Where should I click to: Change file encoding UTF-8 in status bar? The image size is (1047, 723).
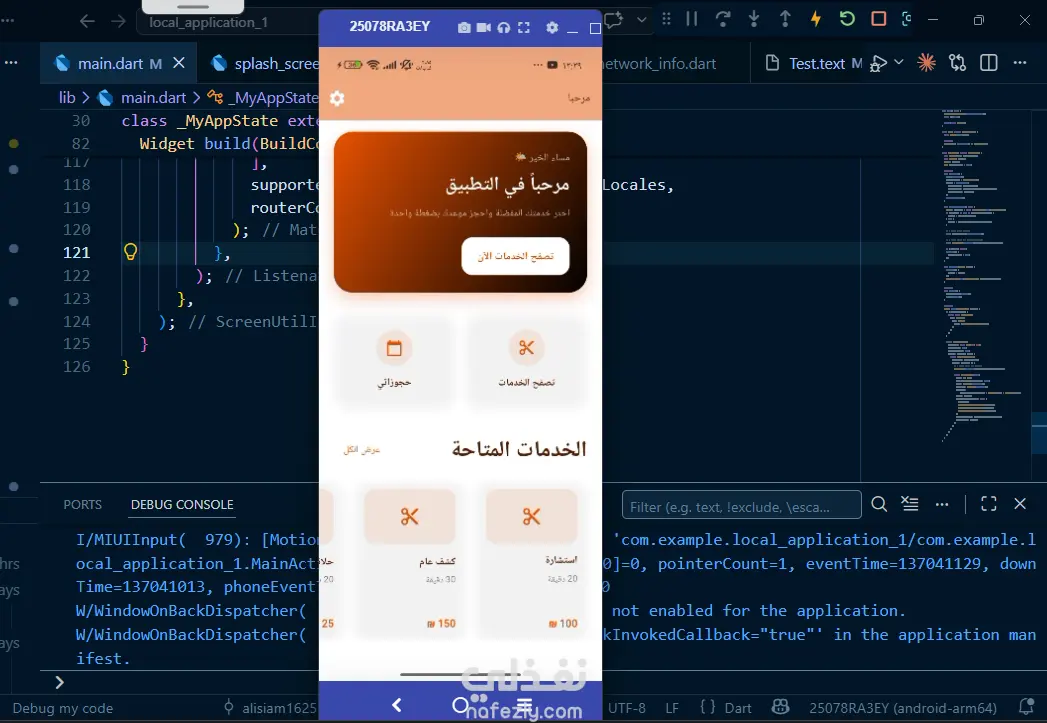pos(626,708)
